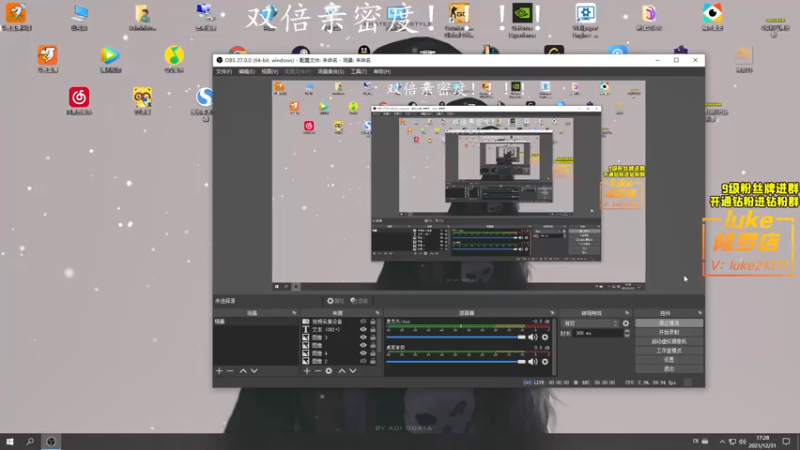This screenshot has height=450, width=800.
Task: Click the 工作室模式 button
Action: click(669, 351)
